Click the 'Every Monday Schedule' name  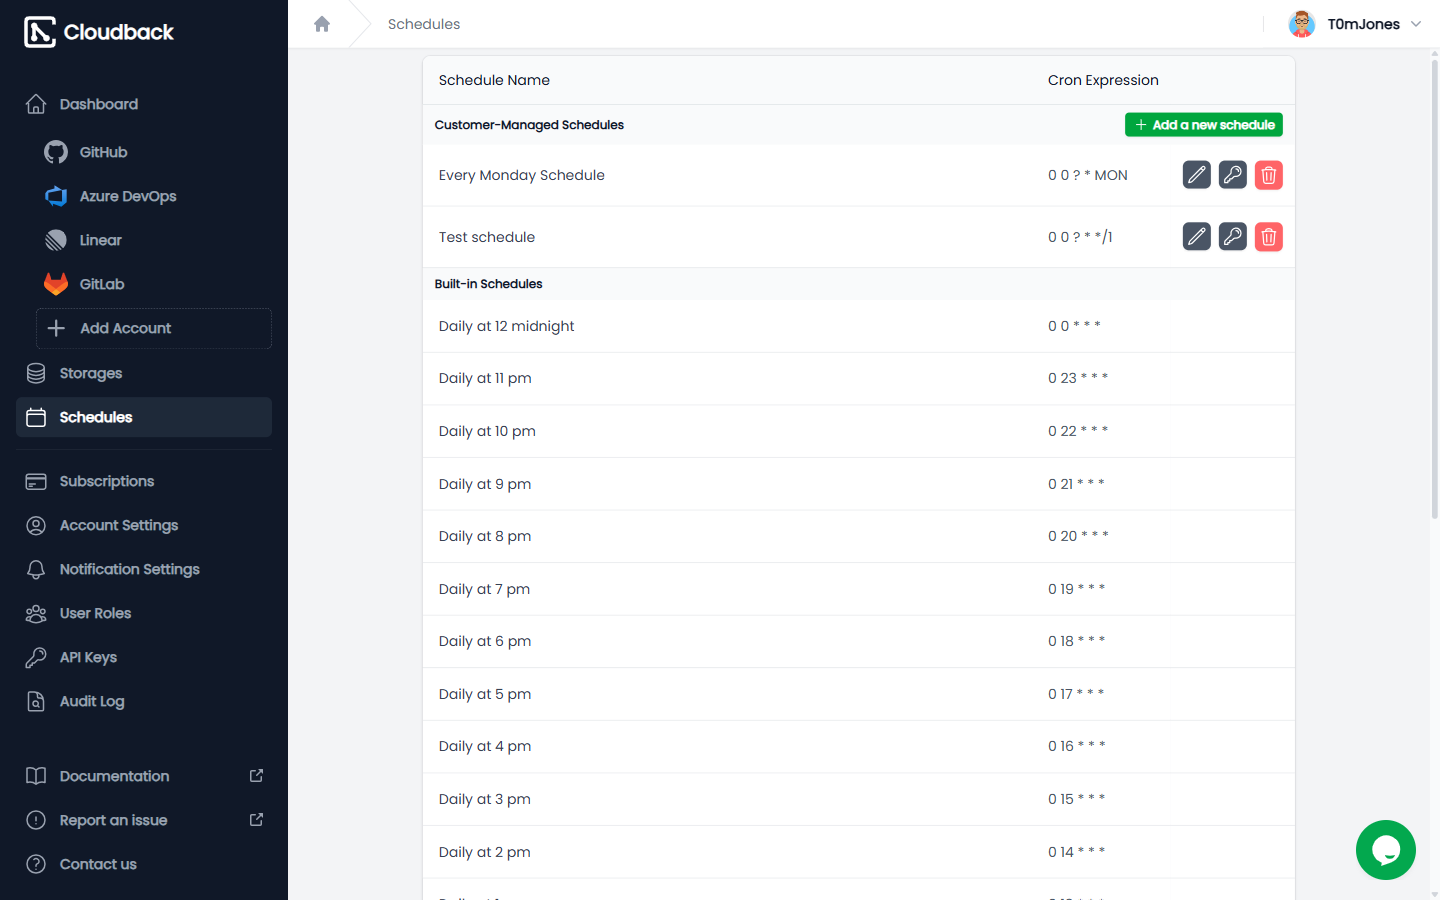(x=521, y=175)
